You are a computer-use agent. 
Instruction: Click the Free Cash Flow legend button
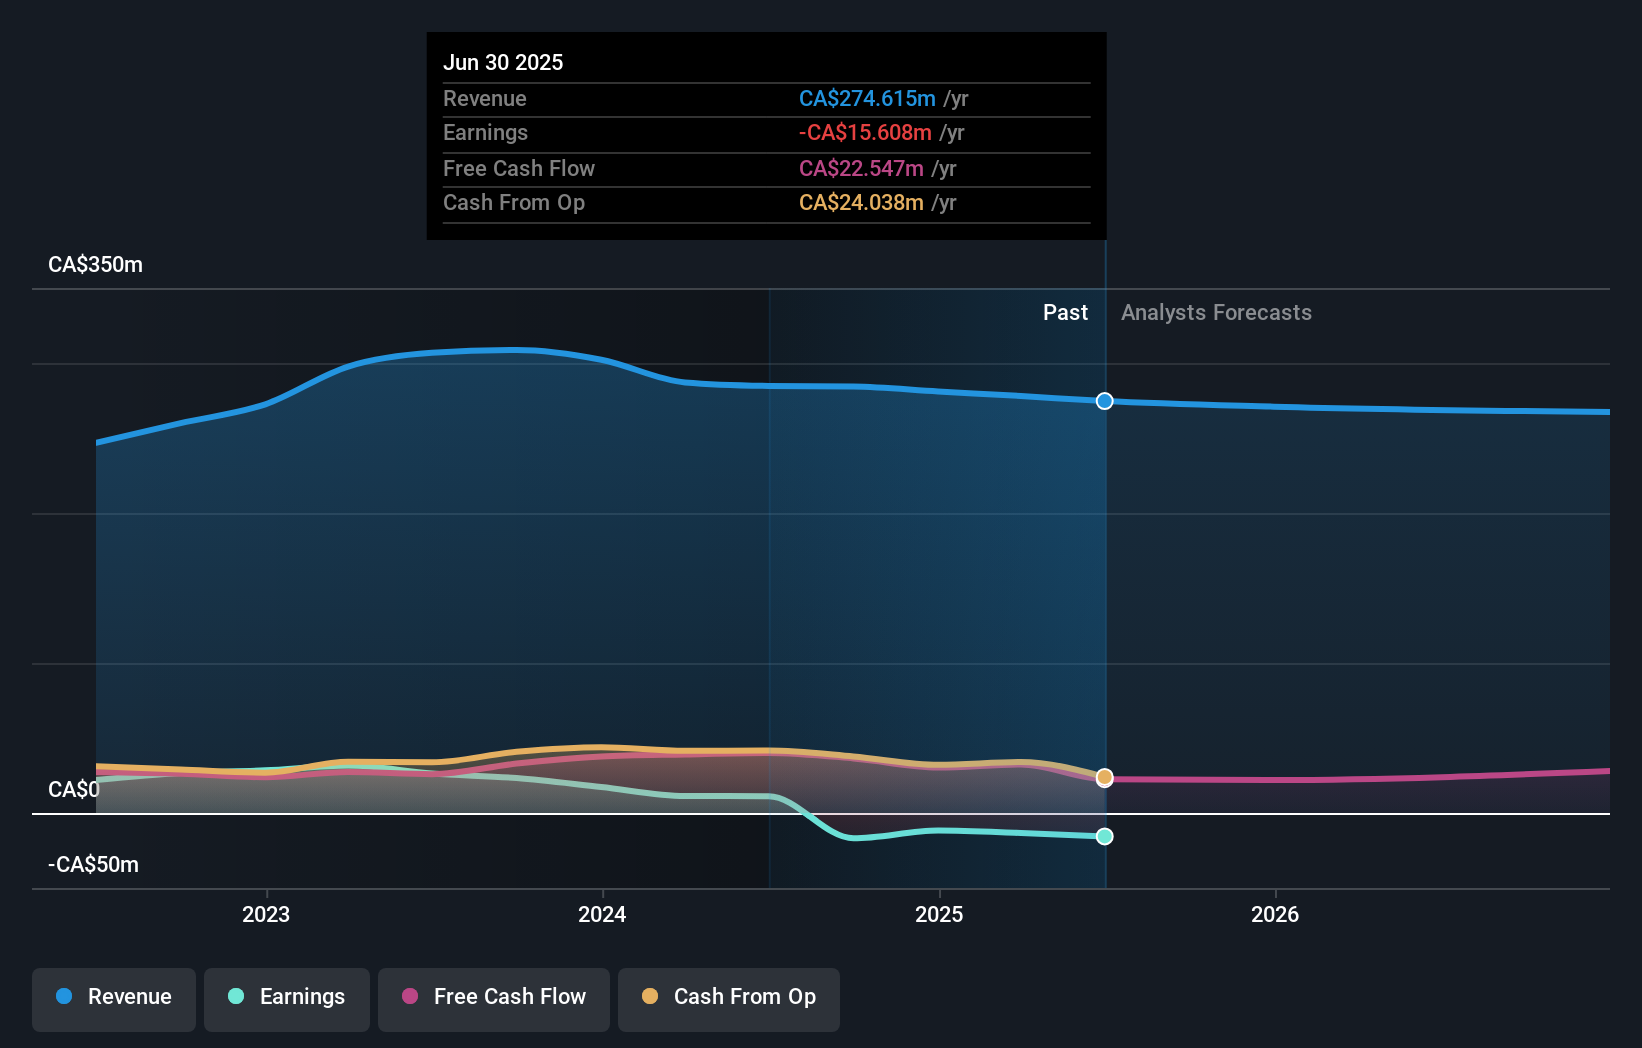click(493, 998)
